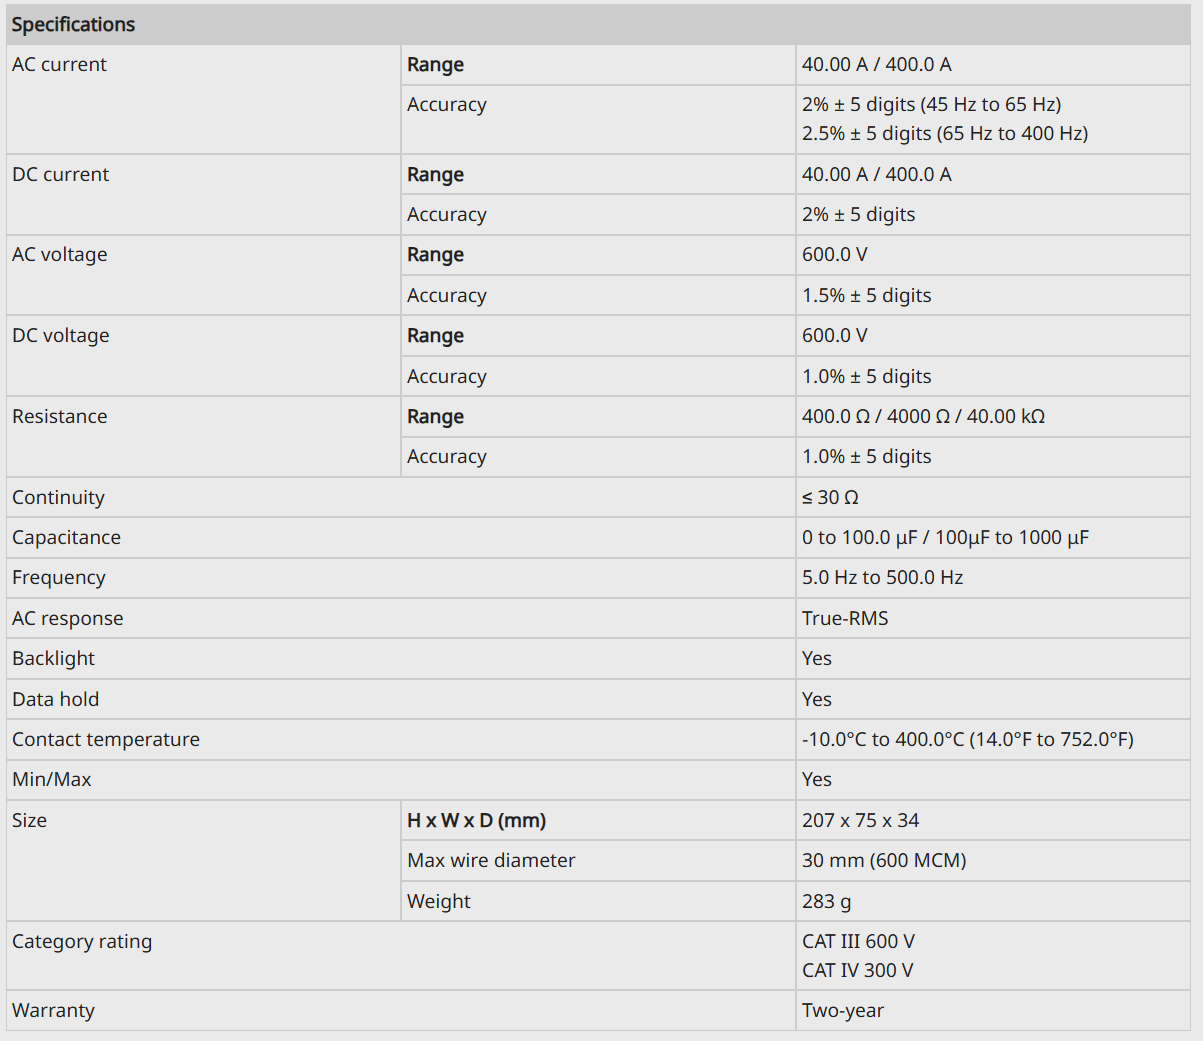
Task: Click the AC current range value 40.00 A / 400.0 A
Action: click(876, 65)
